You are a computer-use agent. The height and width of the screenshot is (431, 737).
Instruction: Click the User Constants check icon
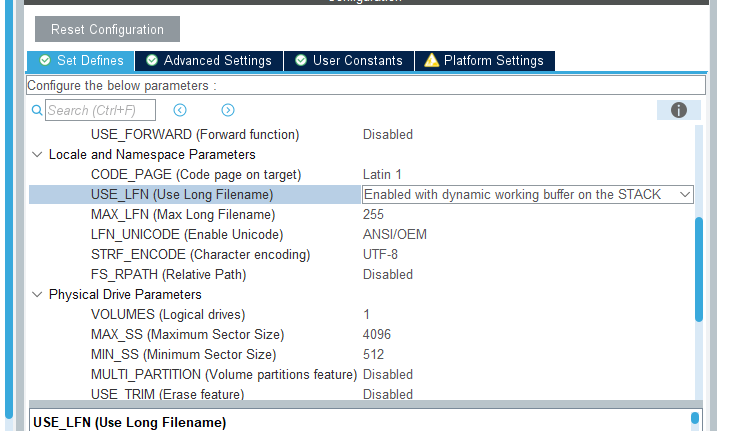(300, 61)
